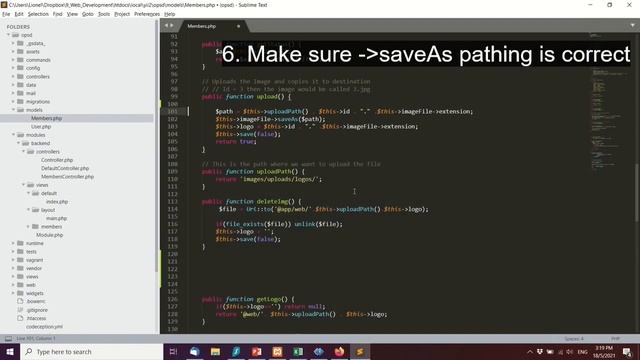The image size is (640, 360).
Task: Open the Dropbox tray icon
Action: [540, 351]
